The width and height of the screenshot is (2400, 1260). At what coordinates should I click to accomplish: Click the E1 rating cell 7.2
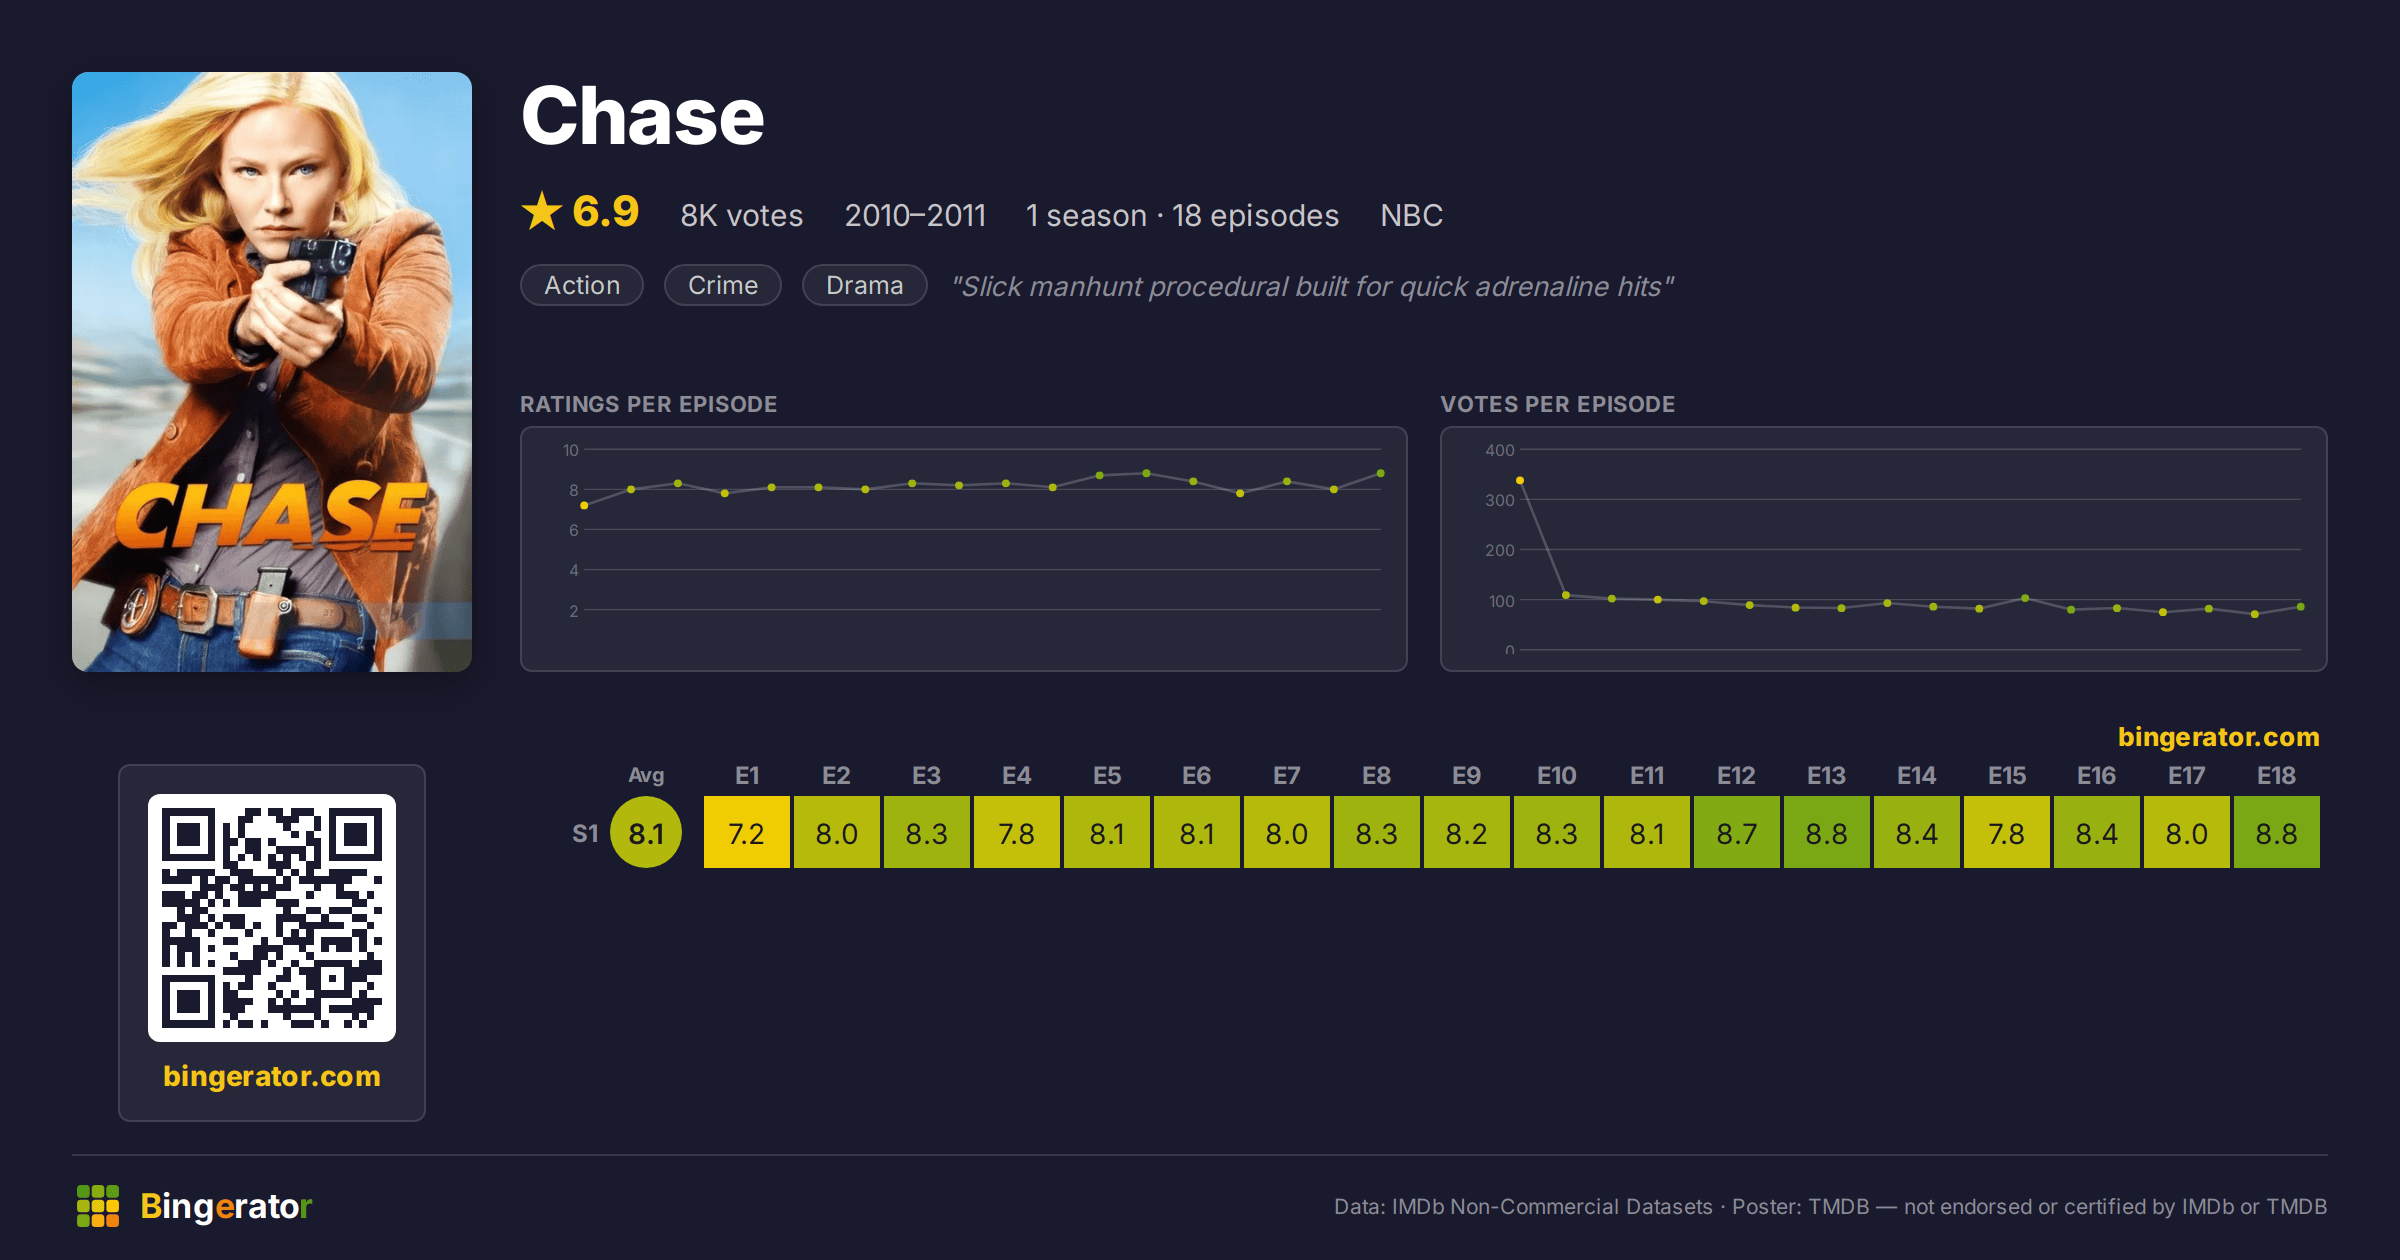tap(747, 832)
